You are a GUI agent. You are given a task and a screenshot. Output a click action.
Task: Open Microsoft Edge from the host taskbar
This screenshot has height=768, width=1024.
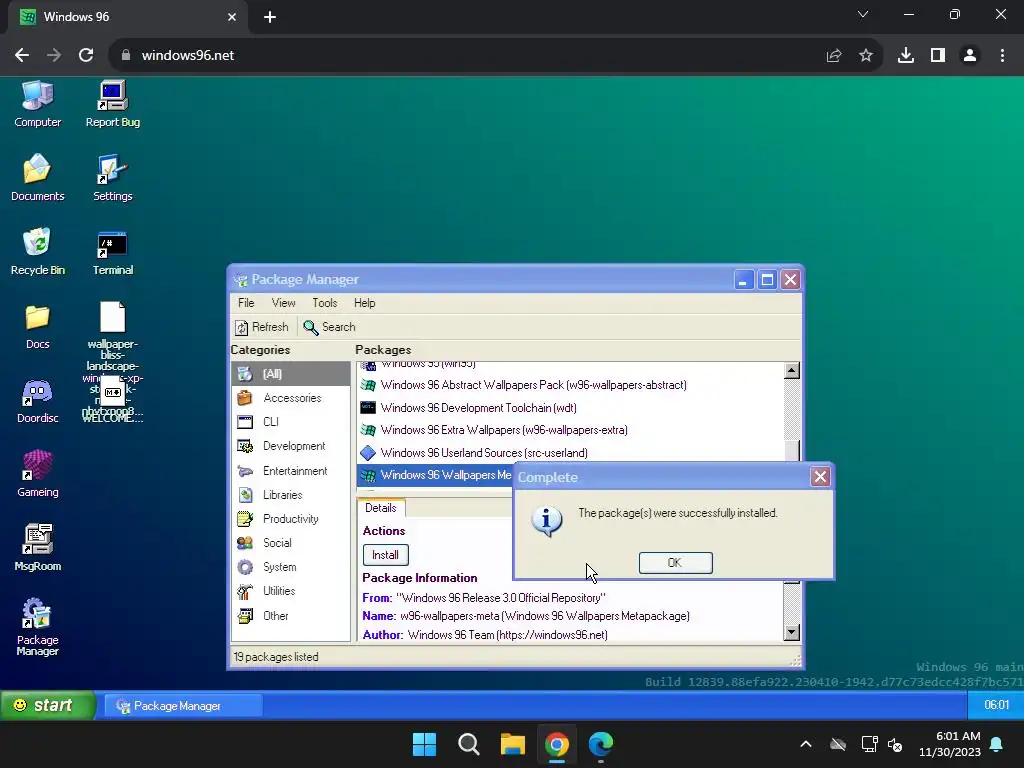coord(600,744)
